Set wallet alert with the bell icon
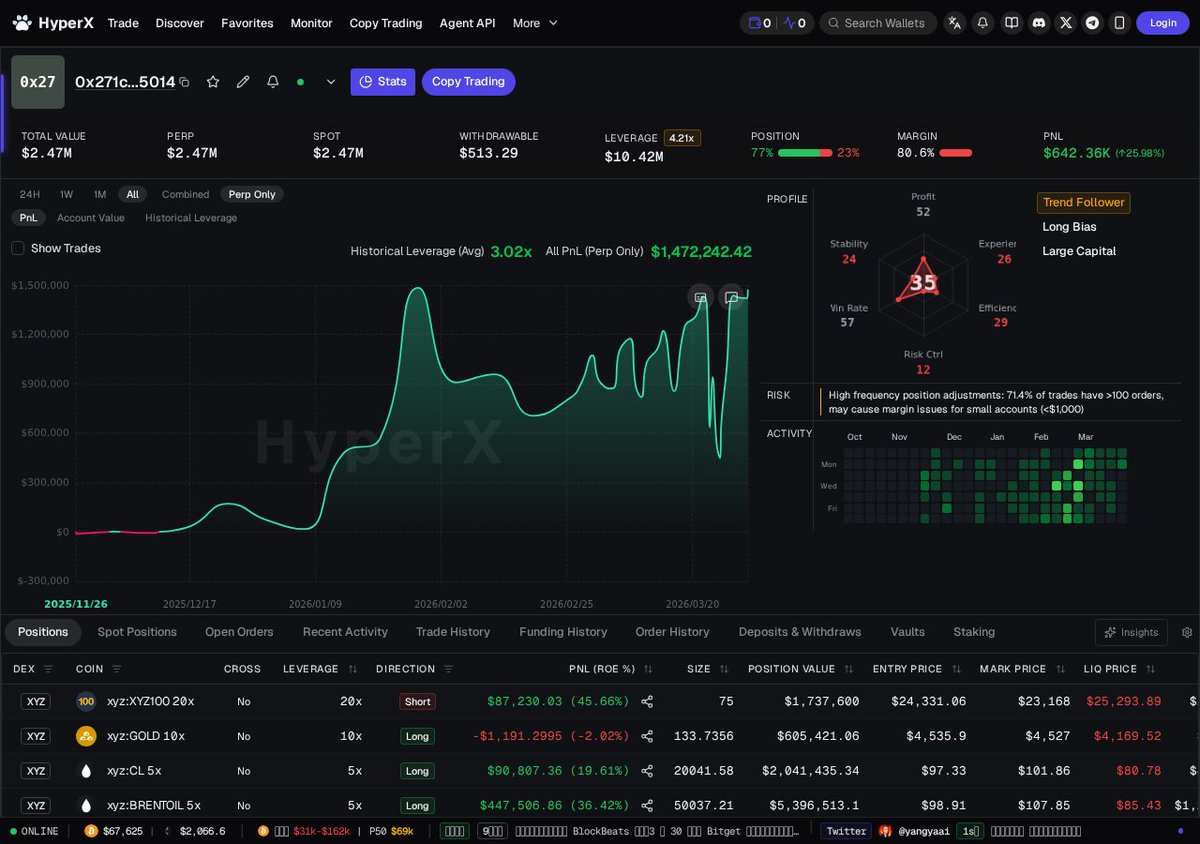 coord(273,82)
